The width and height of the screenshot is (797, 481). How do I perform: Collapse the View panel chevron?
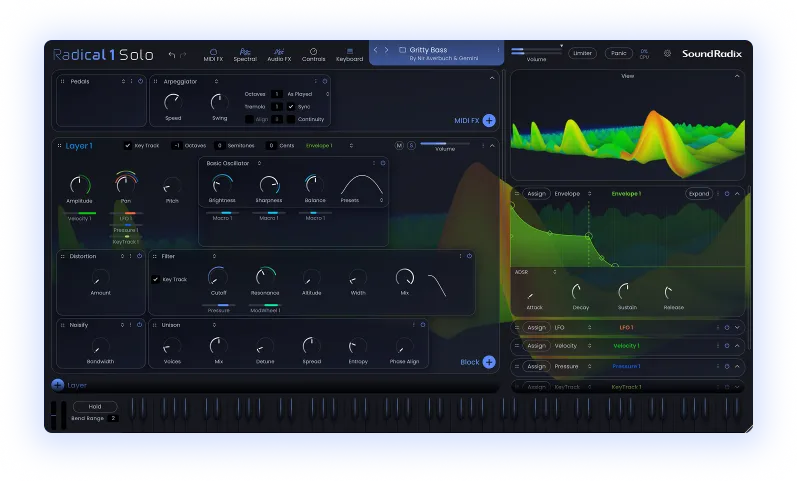tap(737, 76)
